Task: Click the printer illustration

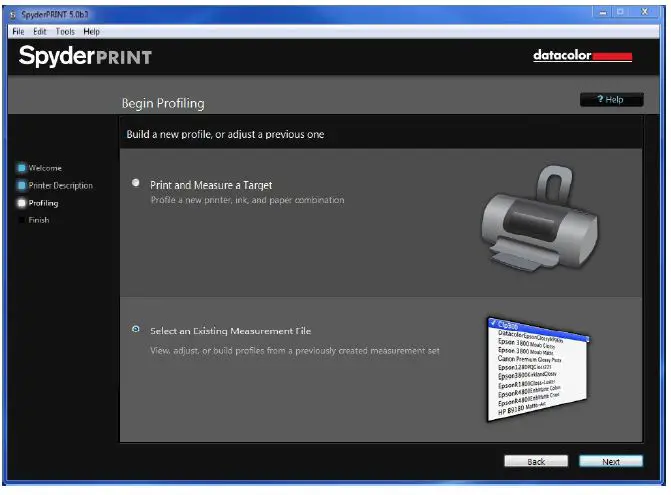Action: (540, 219)
